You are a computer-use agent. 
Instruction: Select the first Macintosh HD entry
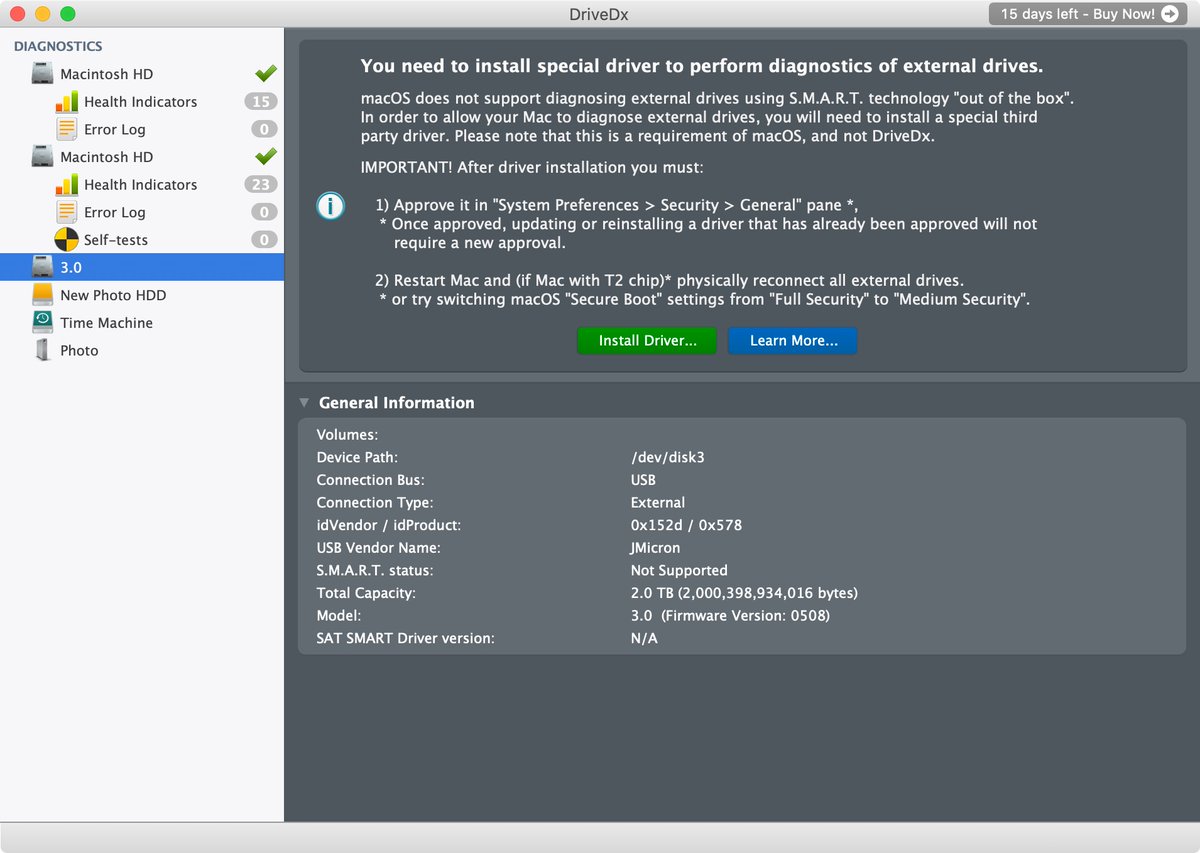(x=142, y=74)
